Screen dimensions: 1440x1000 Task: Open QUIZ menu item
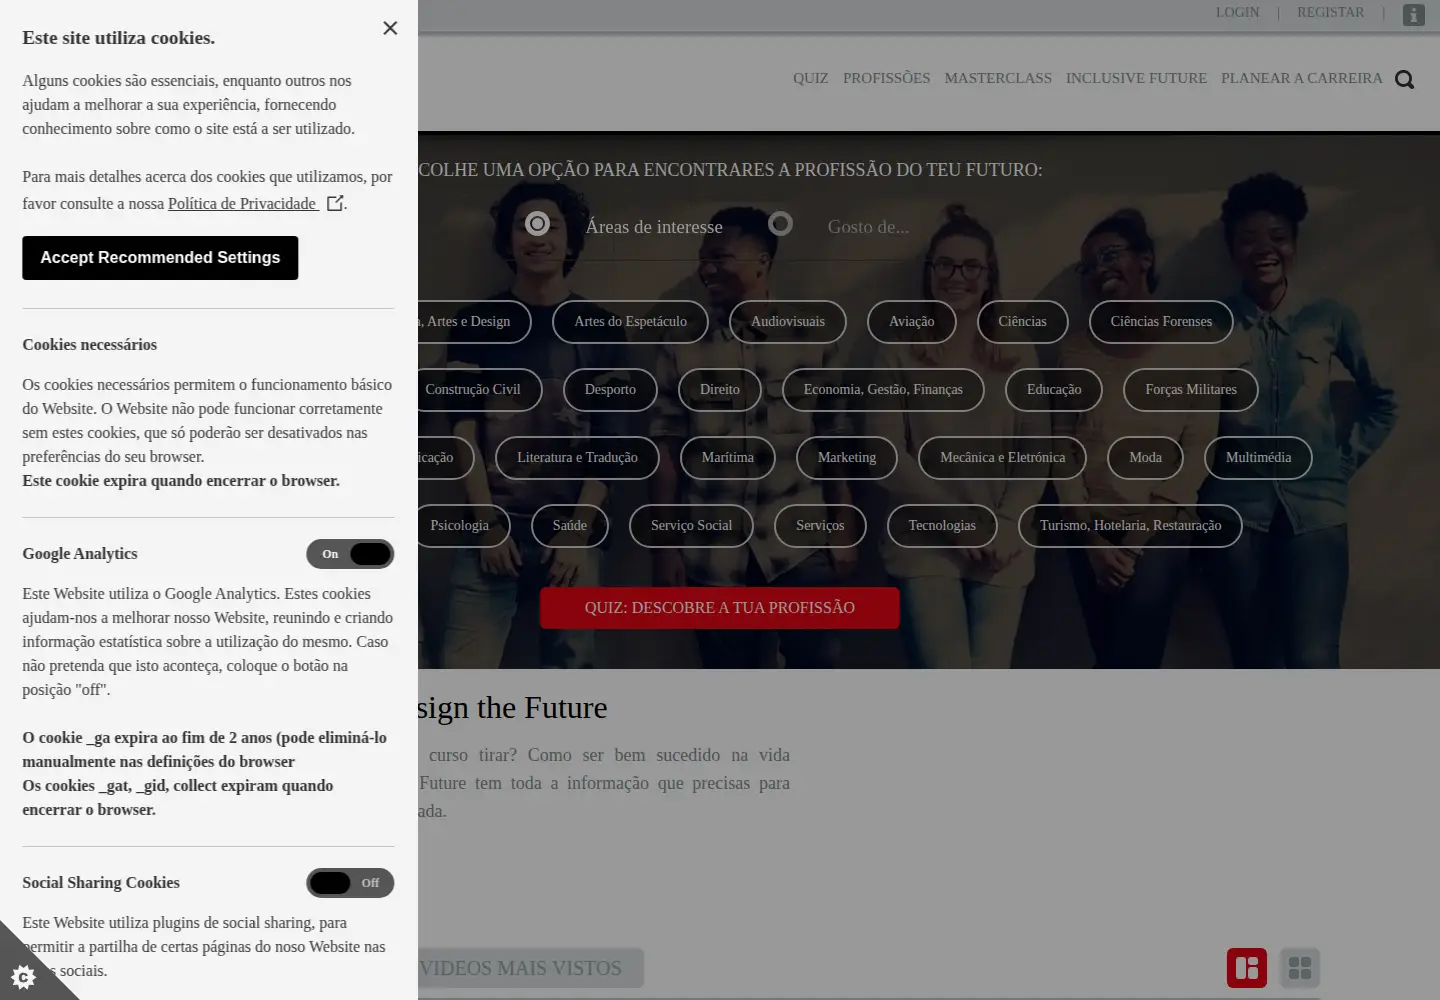point(810,78)
